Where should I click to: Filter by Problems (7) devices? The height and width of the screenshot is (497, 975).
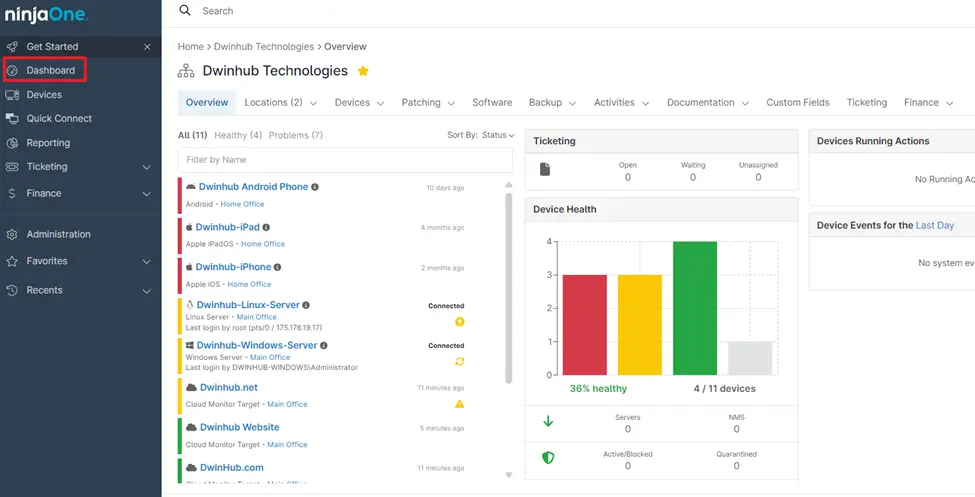[x=295, y=135]
